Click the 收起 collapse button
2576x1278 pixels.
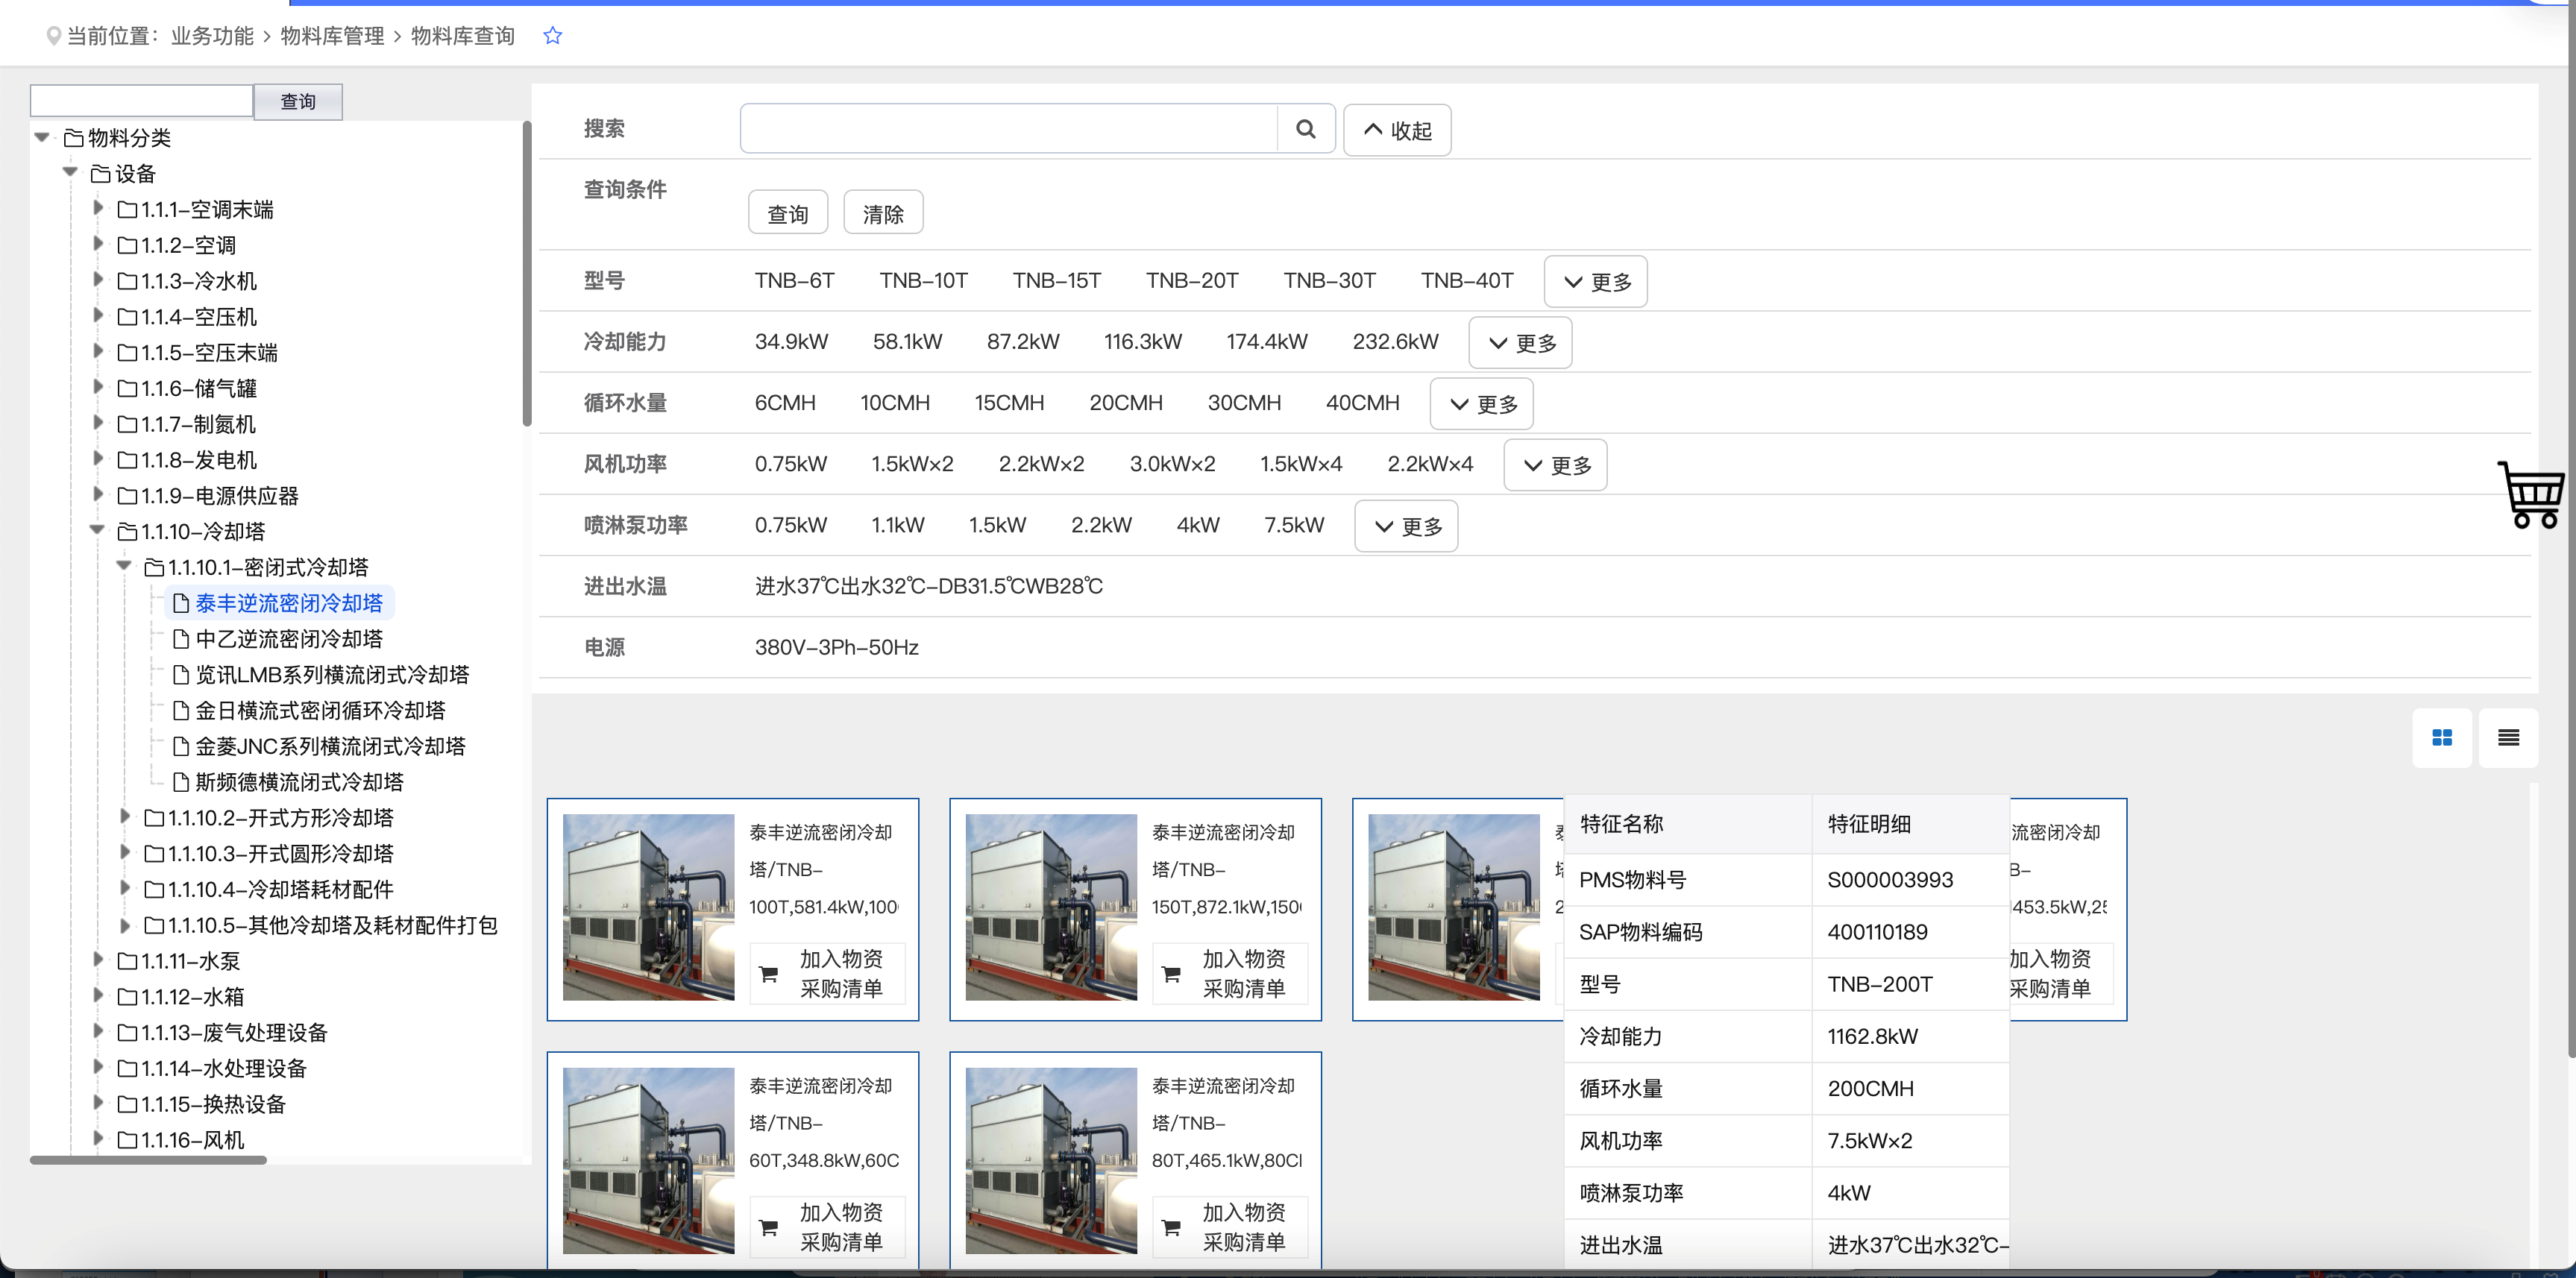(1396, 130)
